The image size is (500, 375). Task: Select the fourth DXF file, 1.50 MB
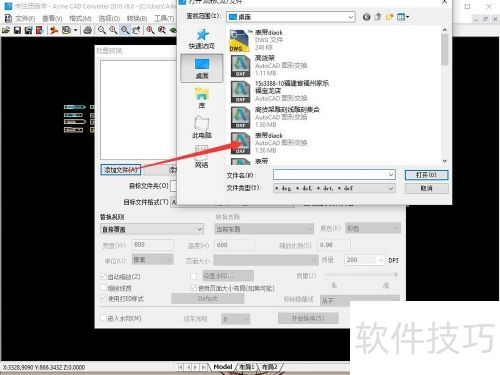click(x=240, y=117)
